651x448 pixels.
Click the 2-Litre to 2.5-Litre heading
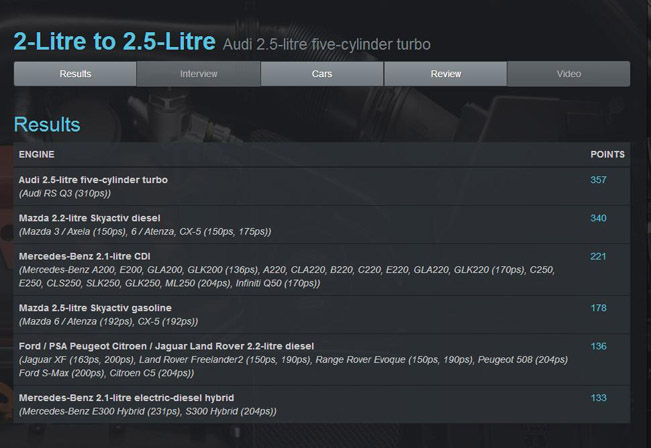click(115, 42)
